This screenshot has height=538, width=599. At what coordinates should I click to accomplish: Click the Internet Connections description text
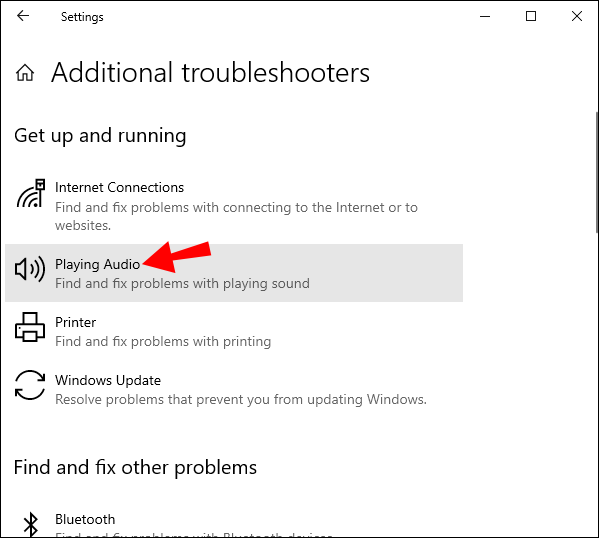click(236, 216)
